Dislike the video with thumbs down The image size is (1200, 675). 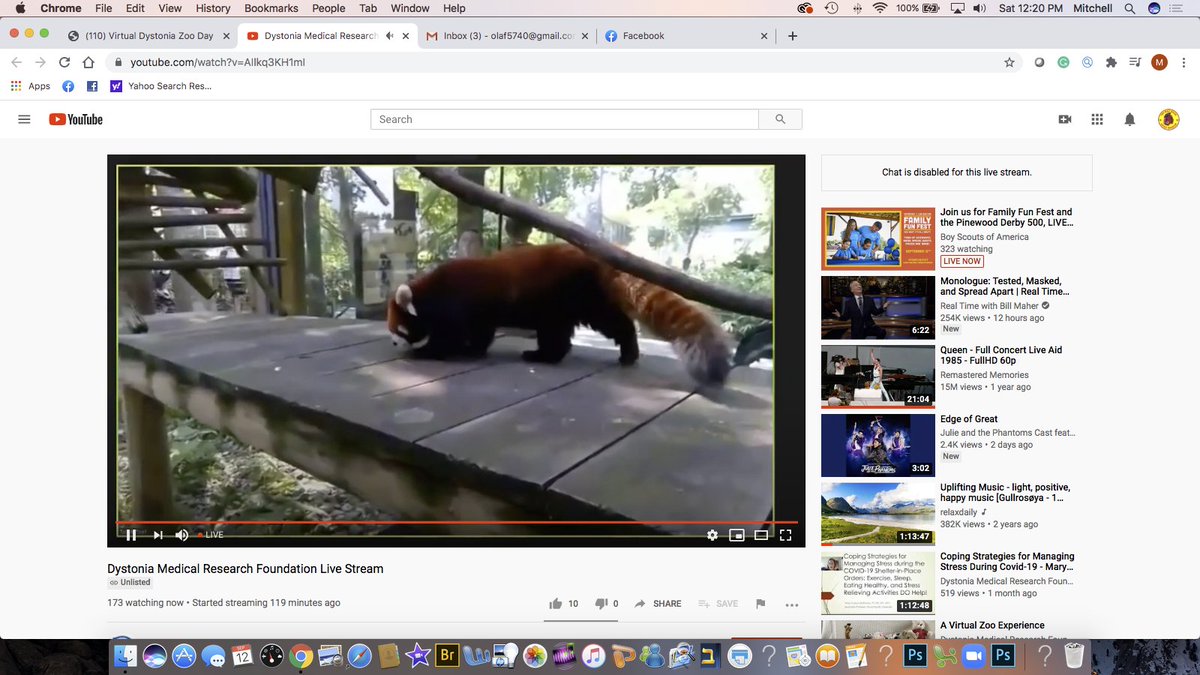pos(606,604)
